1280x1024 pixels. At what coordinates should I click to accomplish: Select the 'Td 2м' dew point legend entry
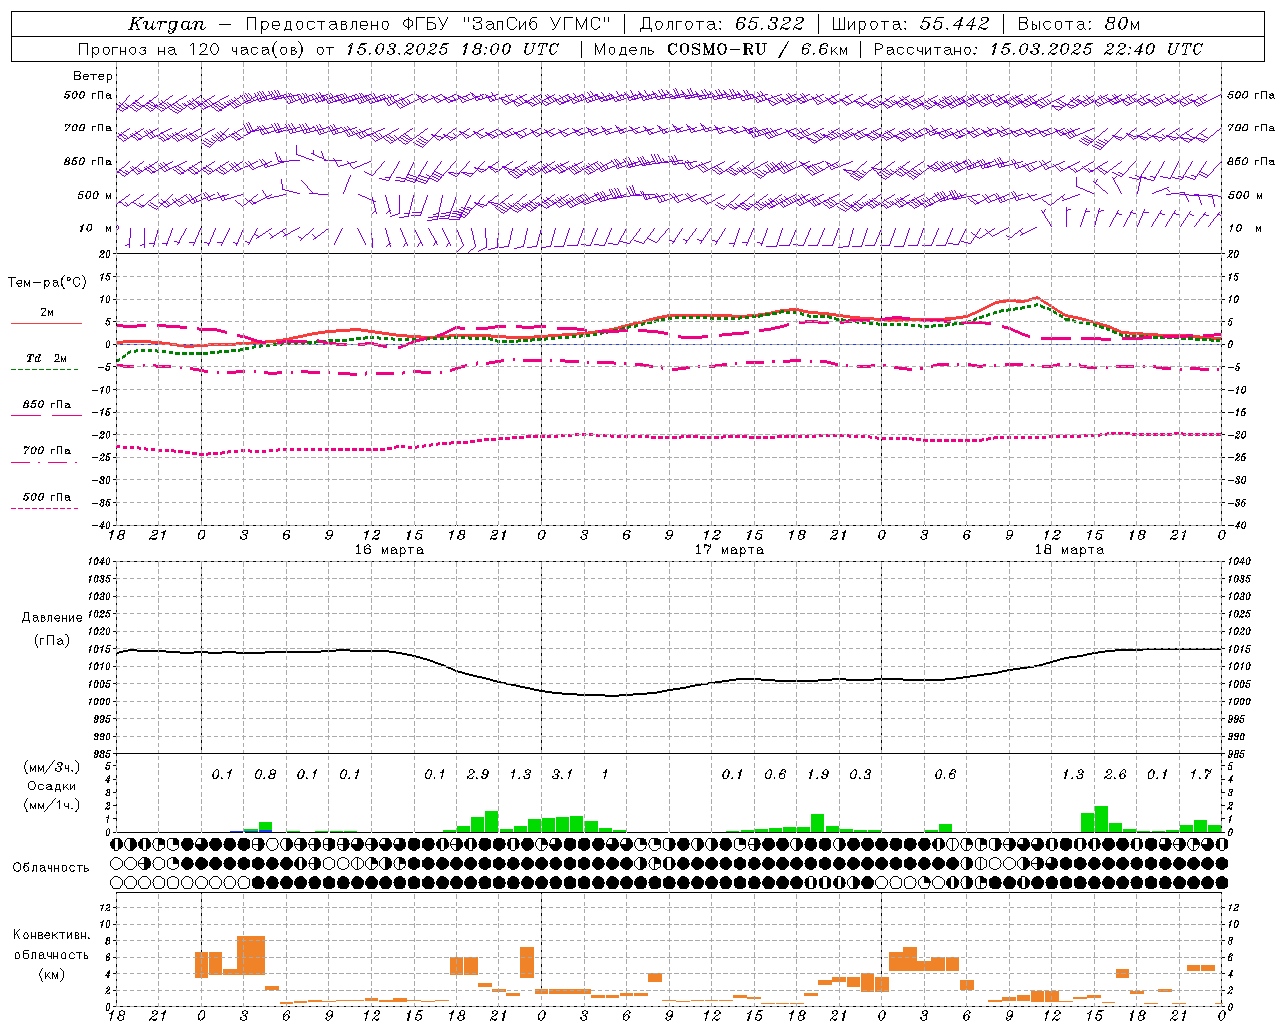pos(46,358)
